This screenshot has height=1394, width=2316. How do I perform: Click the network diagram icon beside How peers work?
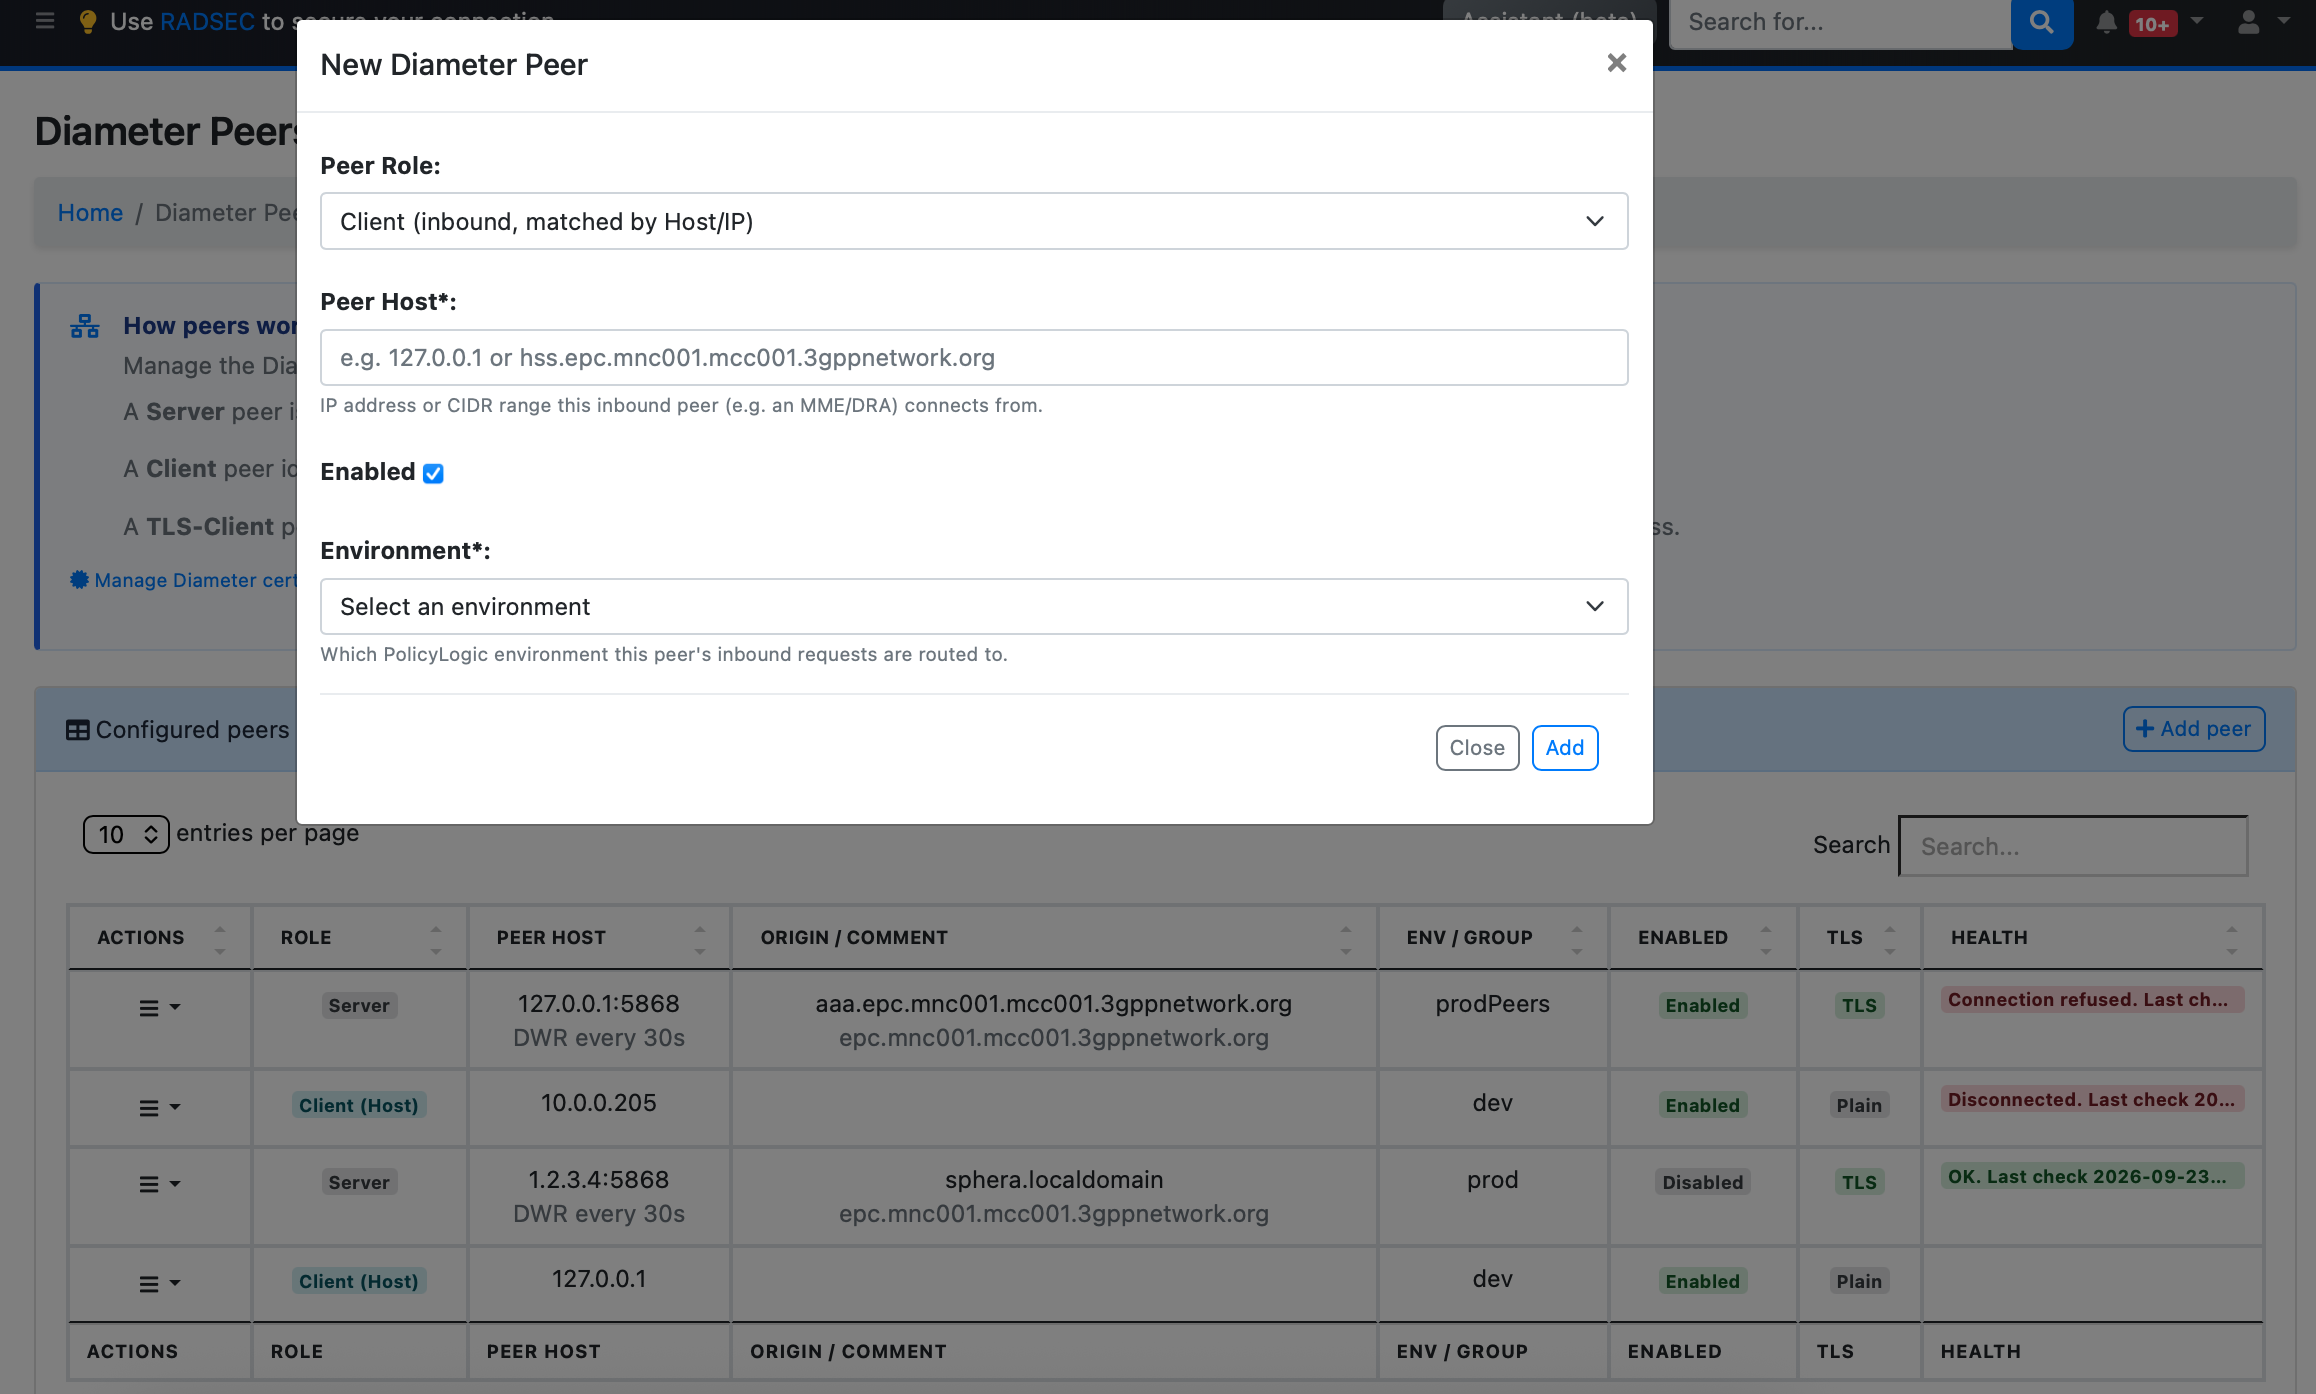tap(85, 326)
